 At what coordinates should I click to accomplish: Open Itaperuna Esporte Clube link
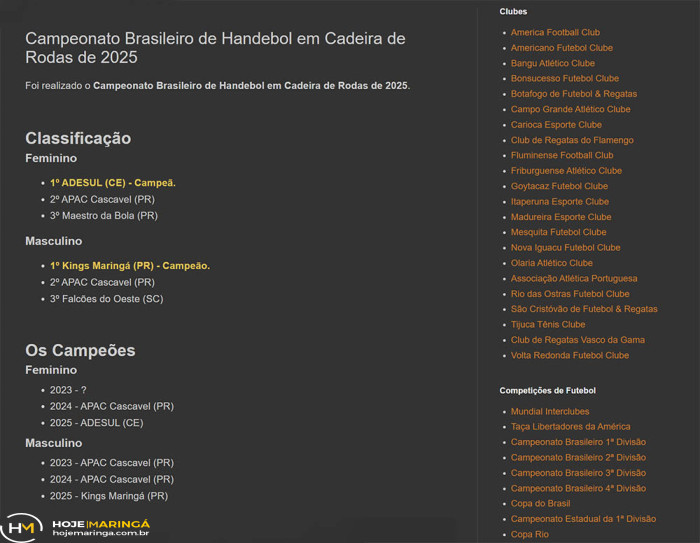(x=560, y=201)
